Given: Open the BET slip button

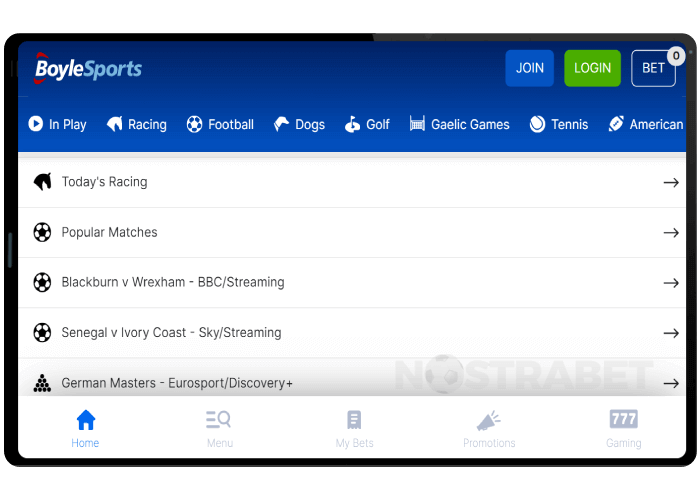Looking at the screenshot, I should pyautogui.click(x=653, y=68).
